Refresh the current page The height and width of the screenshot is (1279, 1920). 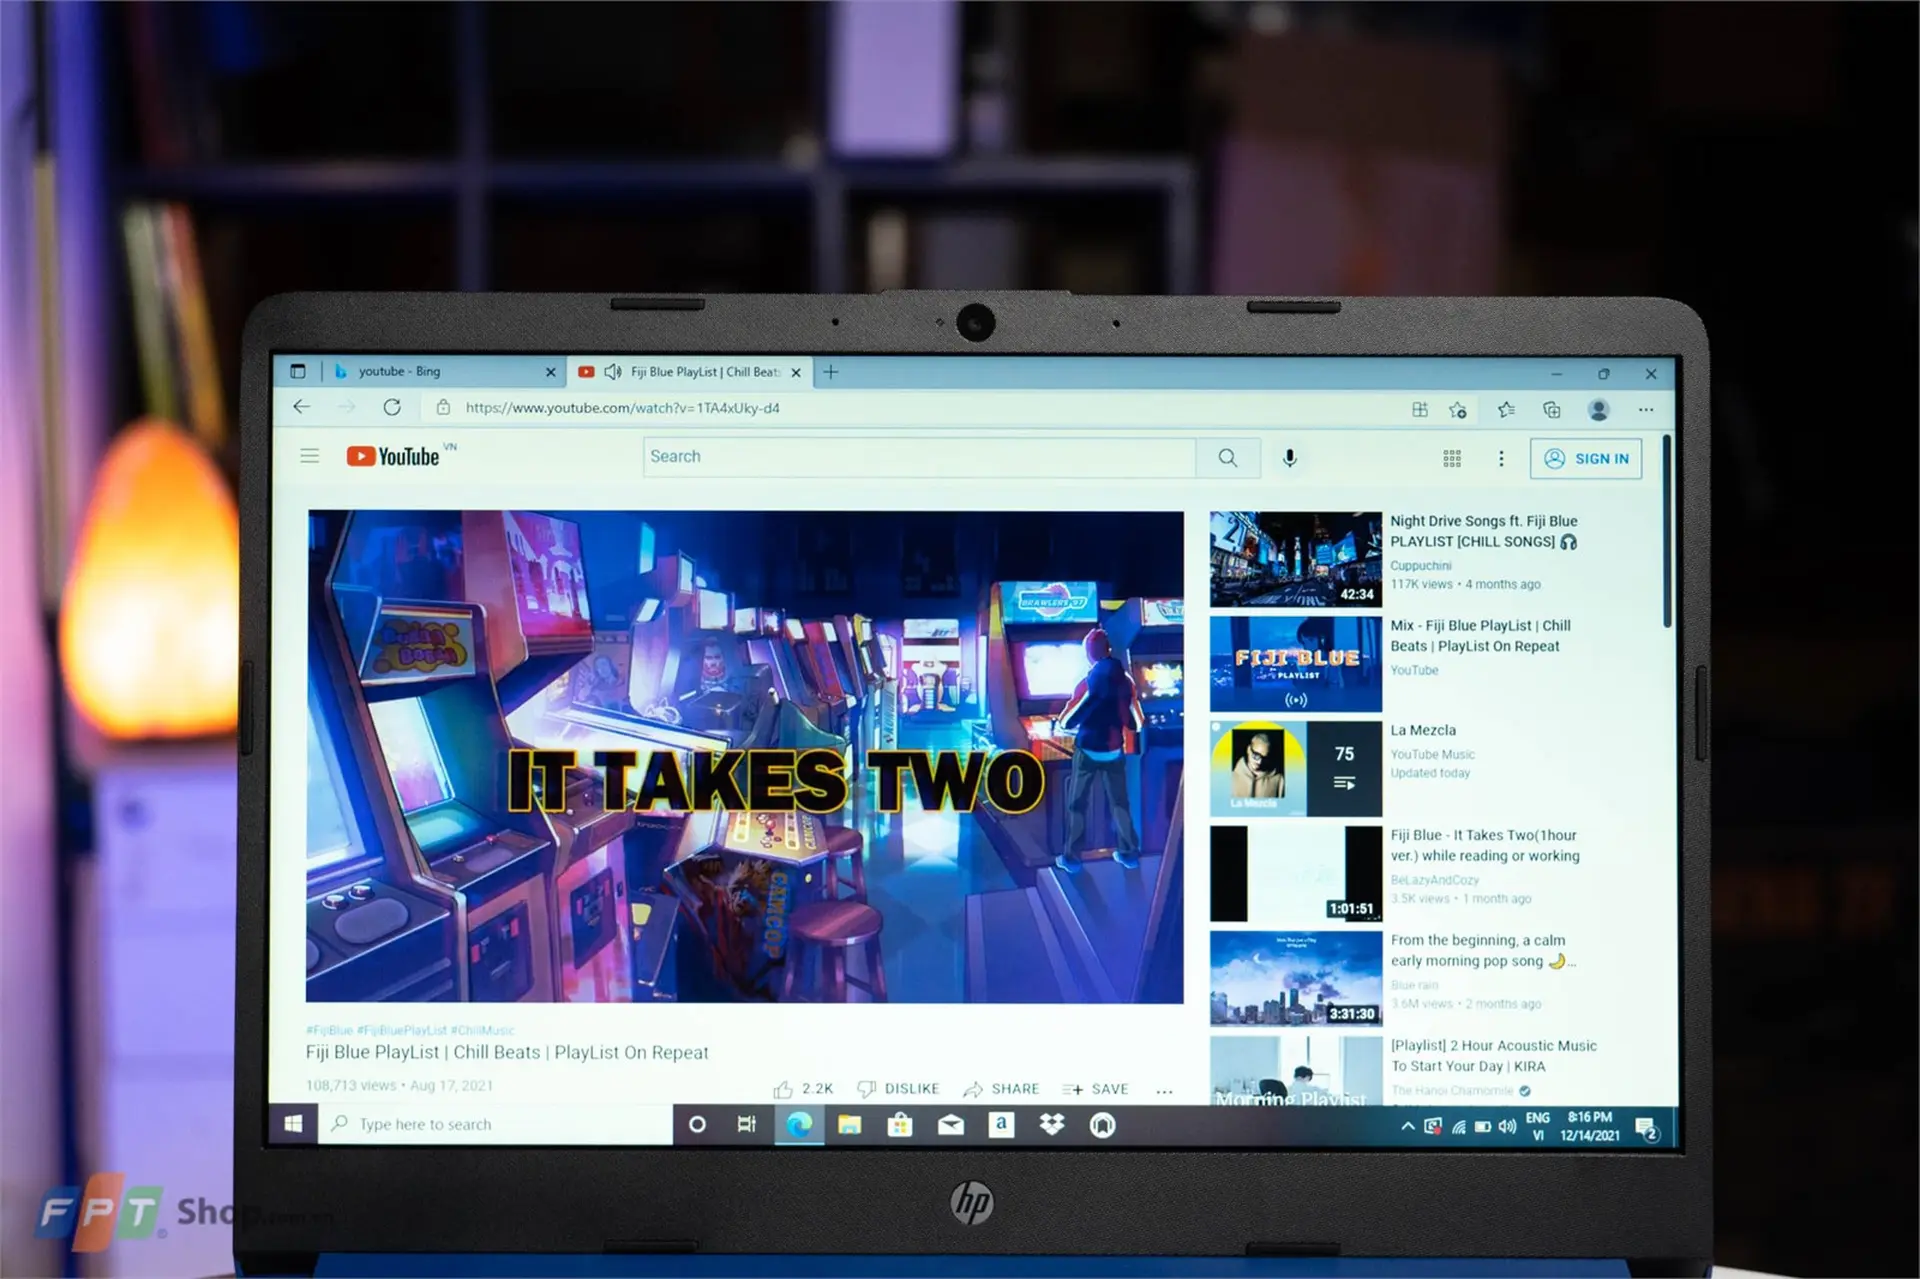coord(392,407)
